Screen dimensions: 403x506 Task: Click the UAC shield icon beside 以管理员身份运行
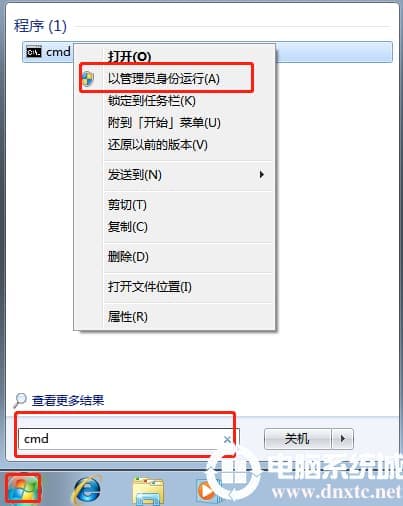point(88,79)
